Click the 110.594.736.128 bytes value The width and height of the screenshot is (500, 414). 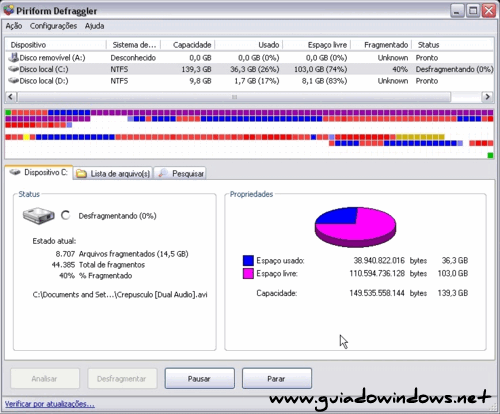[x=377, y=274]
